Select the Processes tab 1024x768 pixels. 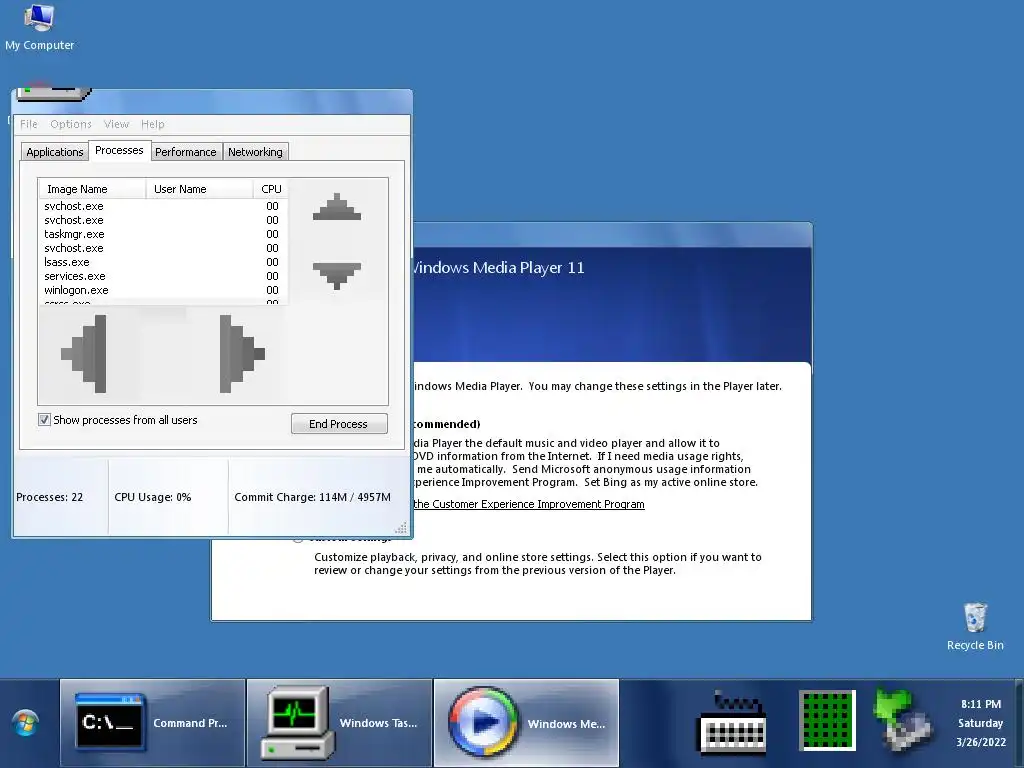(x=119, y=150)
